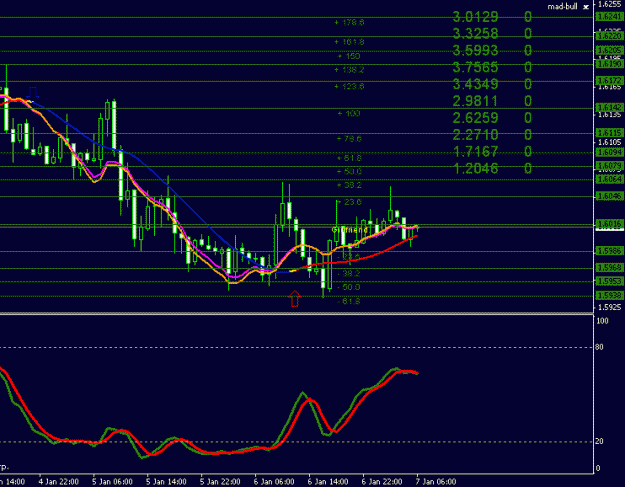
Task: Click the 4 Jan 22:00 time label
Action: pyautogui.click(x=59, y=482)
